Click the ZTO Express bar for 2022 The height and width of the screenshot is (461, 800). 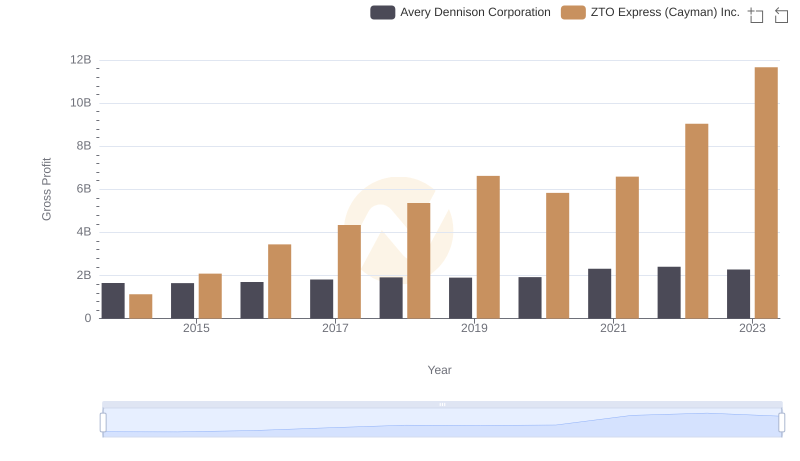click(x=696, y=221)
